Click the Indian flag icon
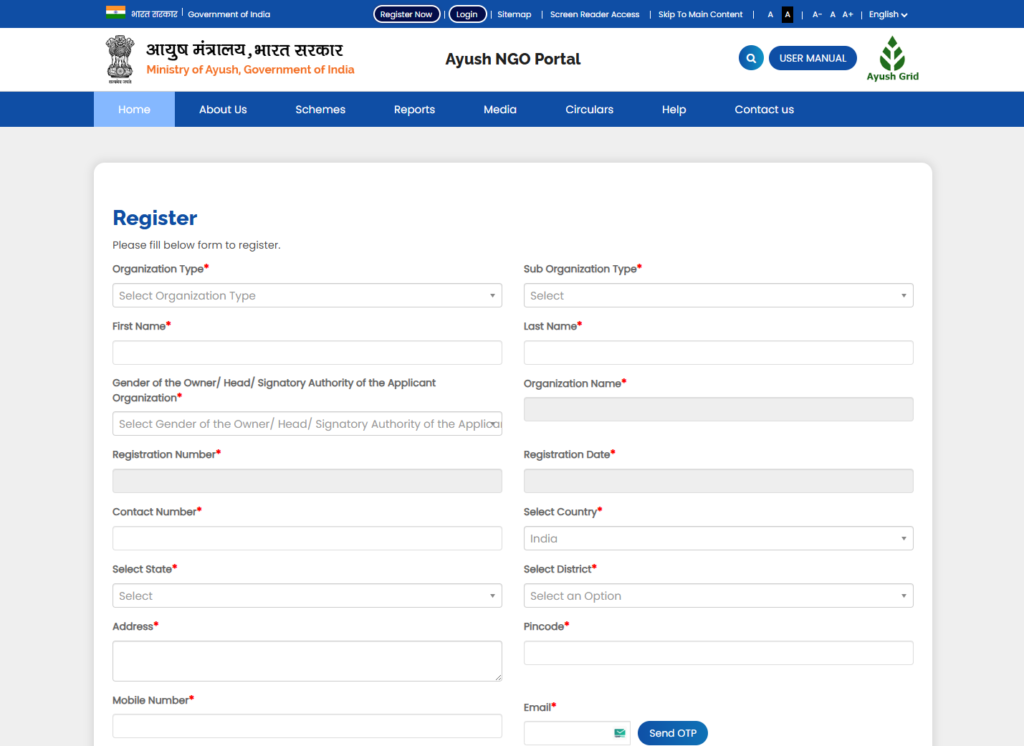This screenshot has height=746, width=1024. pyautogui.click(x=115, y=14)
